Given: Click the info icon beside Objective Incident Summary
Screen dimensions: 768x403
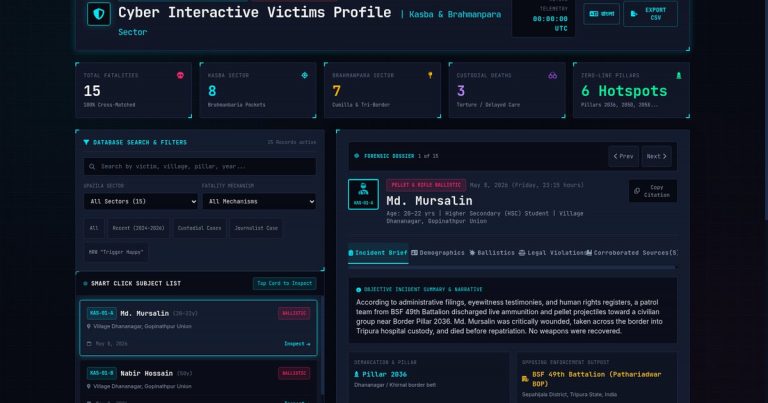Looking at the screenshot, I should click(359, 290).
